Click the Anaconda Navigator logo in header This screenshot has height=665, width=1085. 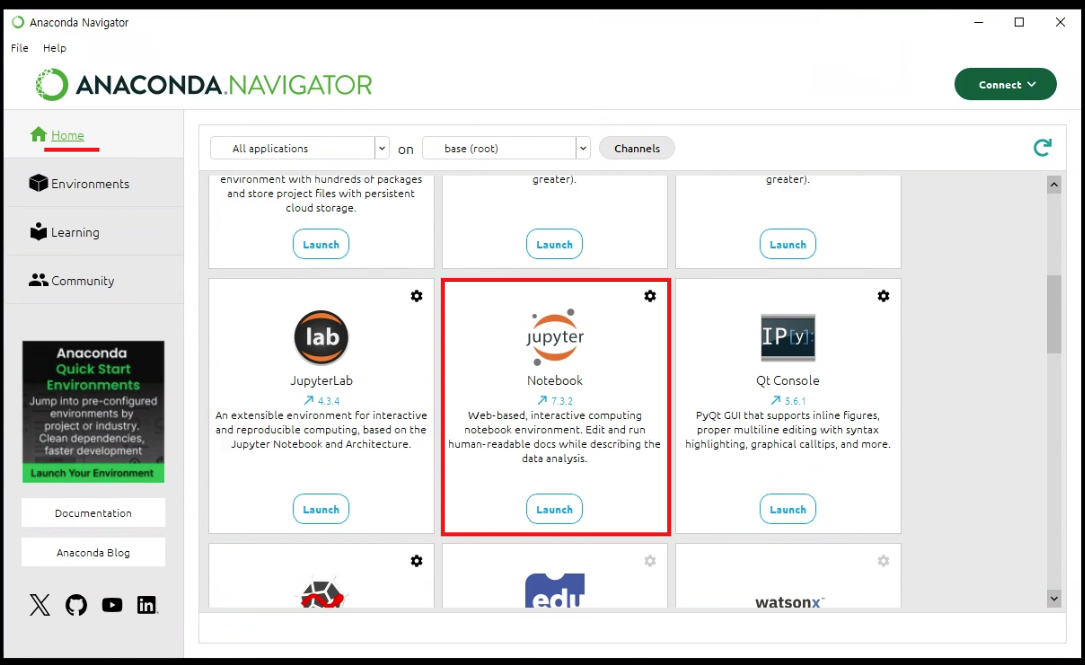pos(204,85)
